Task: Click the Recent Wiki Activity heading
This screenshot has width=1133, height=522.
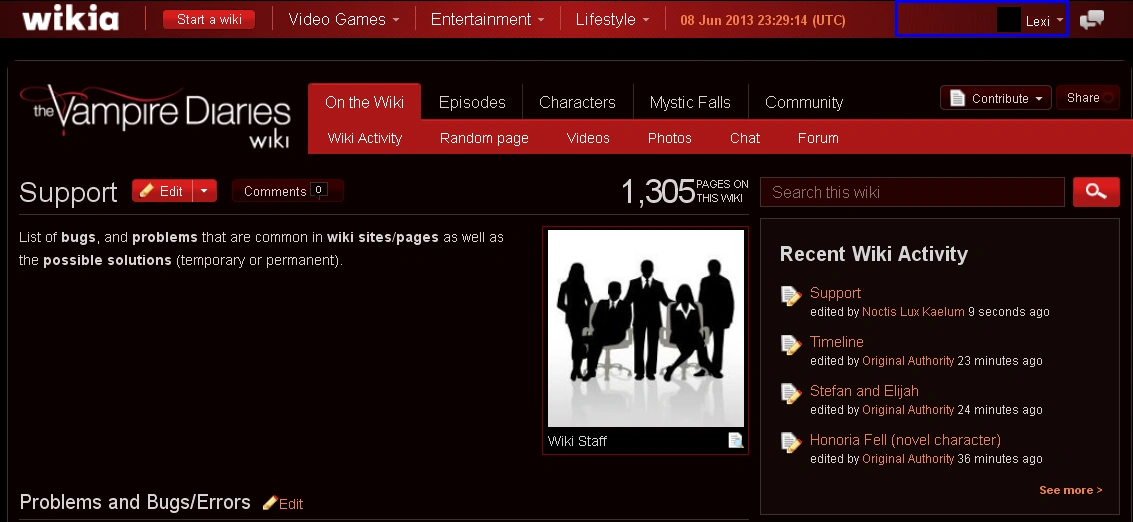Action: [874, 254]
